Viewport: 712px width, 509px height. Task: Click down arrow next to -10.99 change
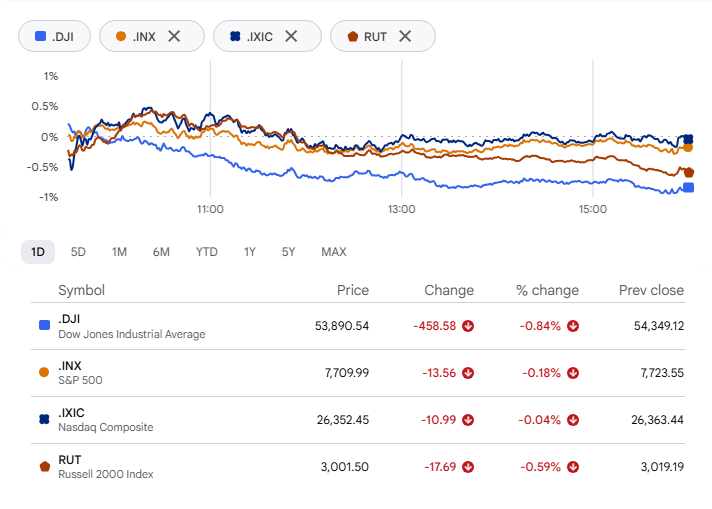(x=468, y=420)
